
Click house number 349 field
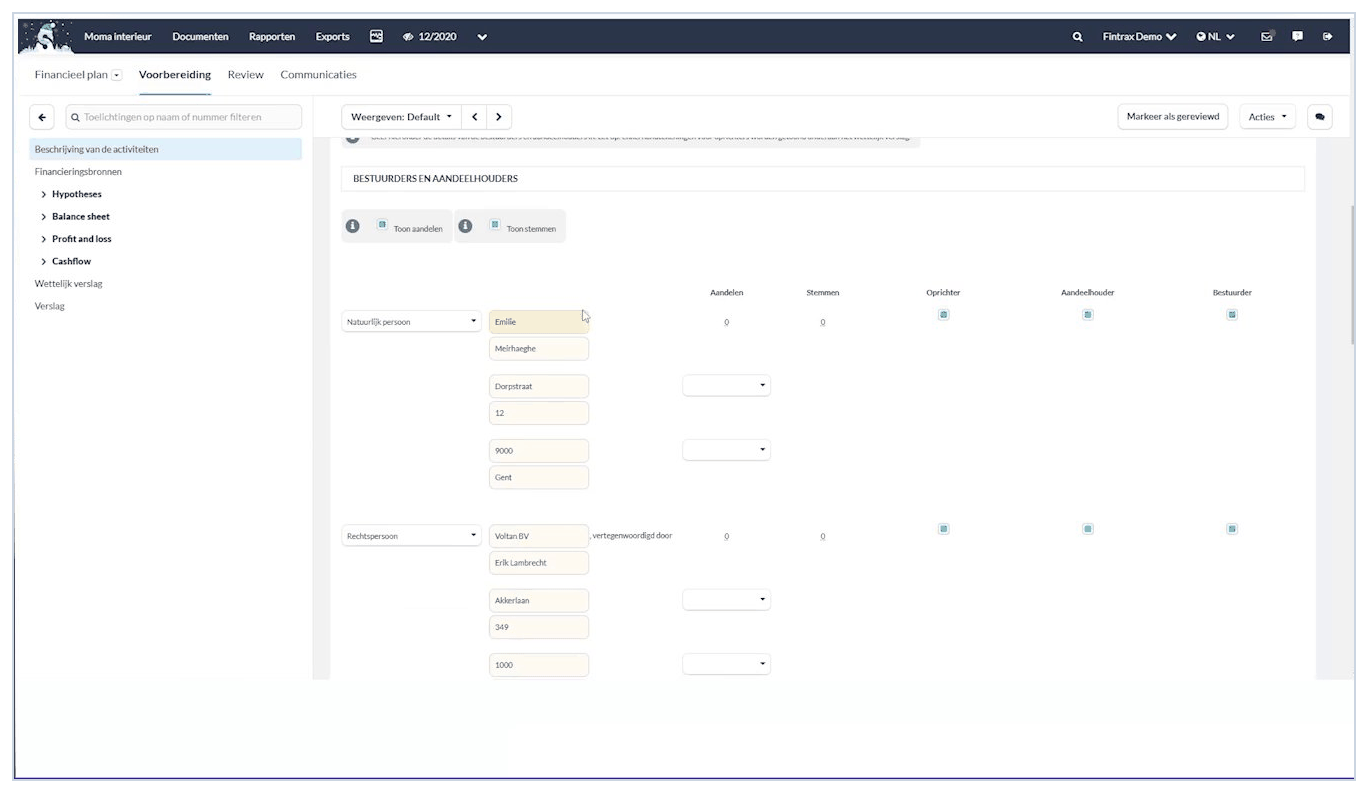pyautogui.click(x=539, y=627)
